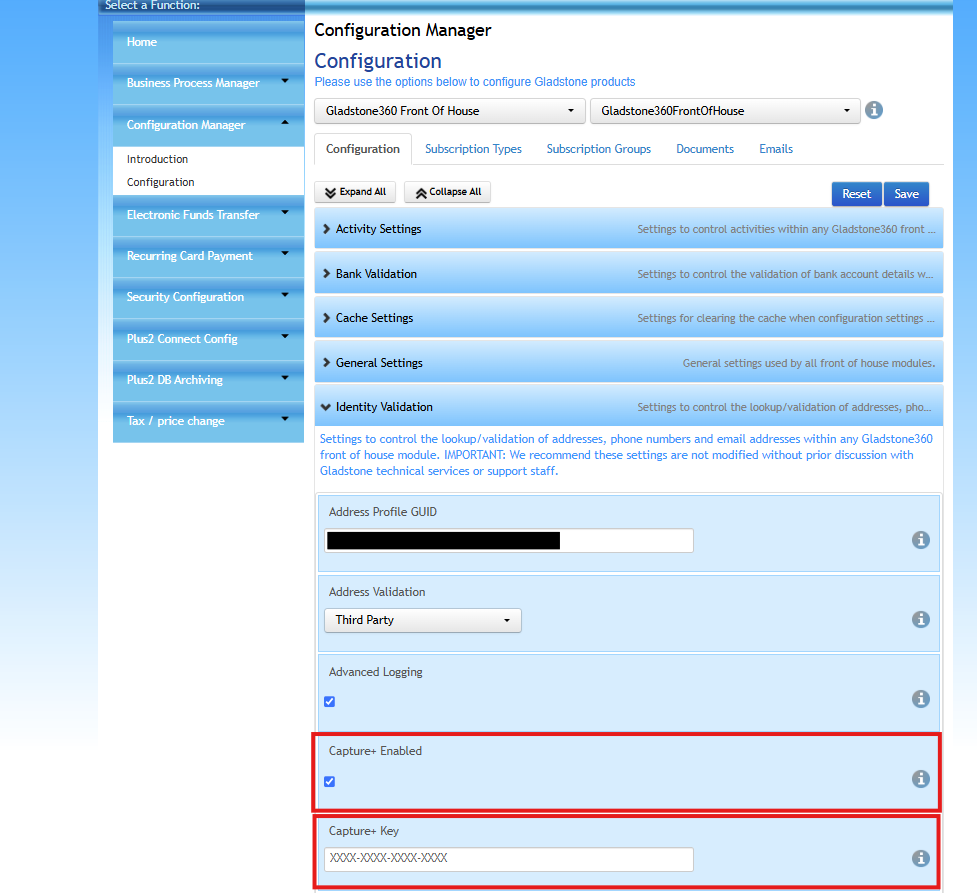The height and width of the screenshot is (893, 977).
Task: Open Introduction under Configuration Manager
Action: pyautogui.click(x=157, y=159)
